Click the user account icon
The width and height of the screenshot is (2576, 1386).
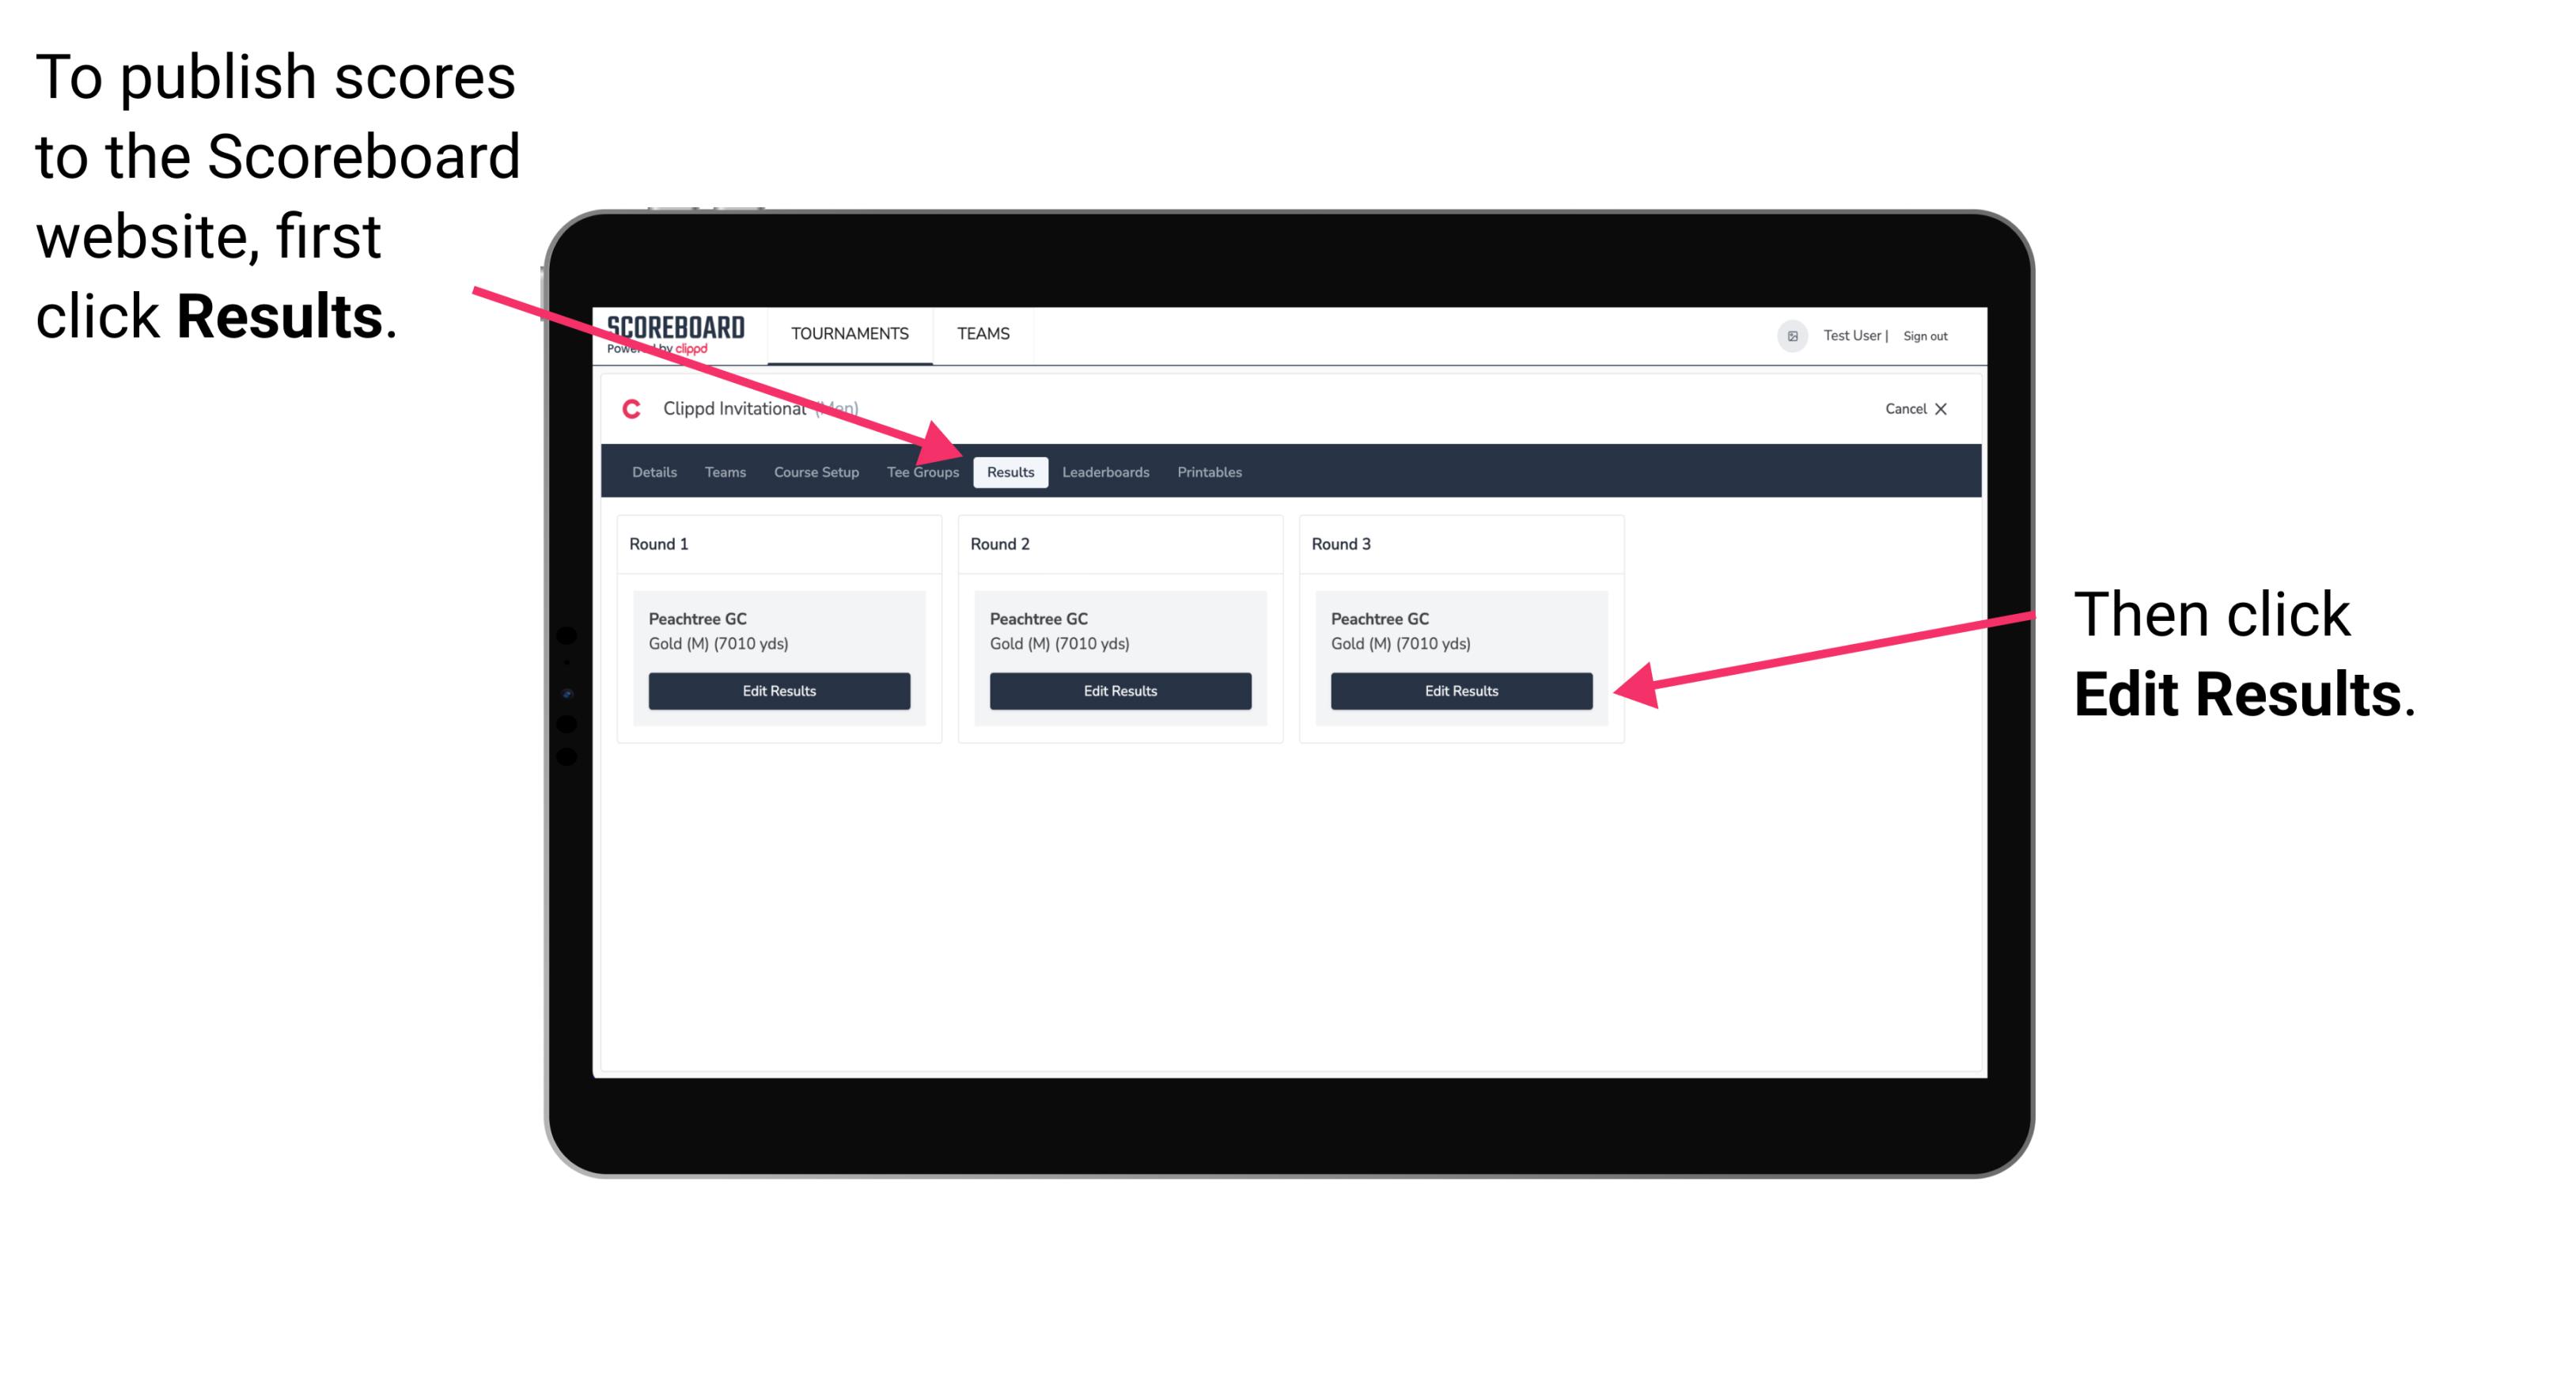point(1790,335)
